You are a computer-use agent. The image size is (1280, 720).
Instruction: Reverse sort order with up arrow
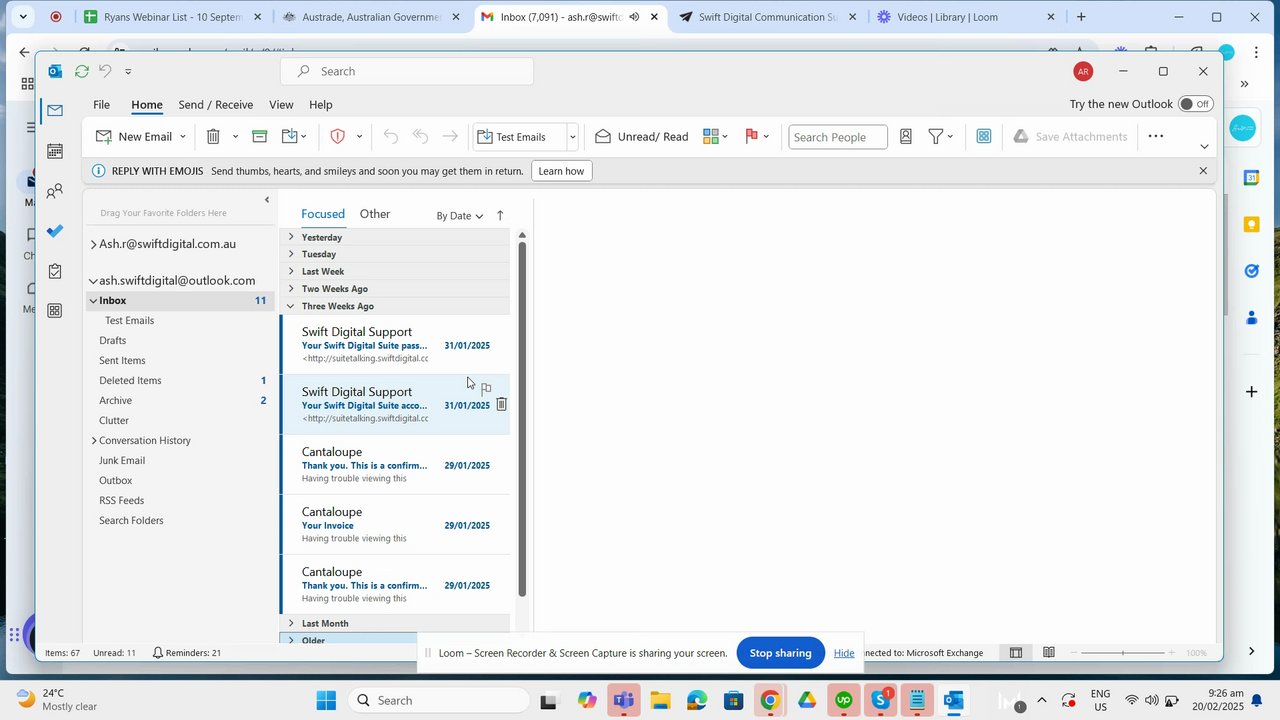[x=500, y=215]
